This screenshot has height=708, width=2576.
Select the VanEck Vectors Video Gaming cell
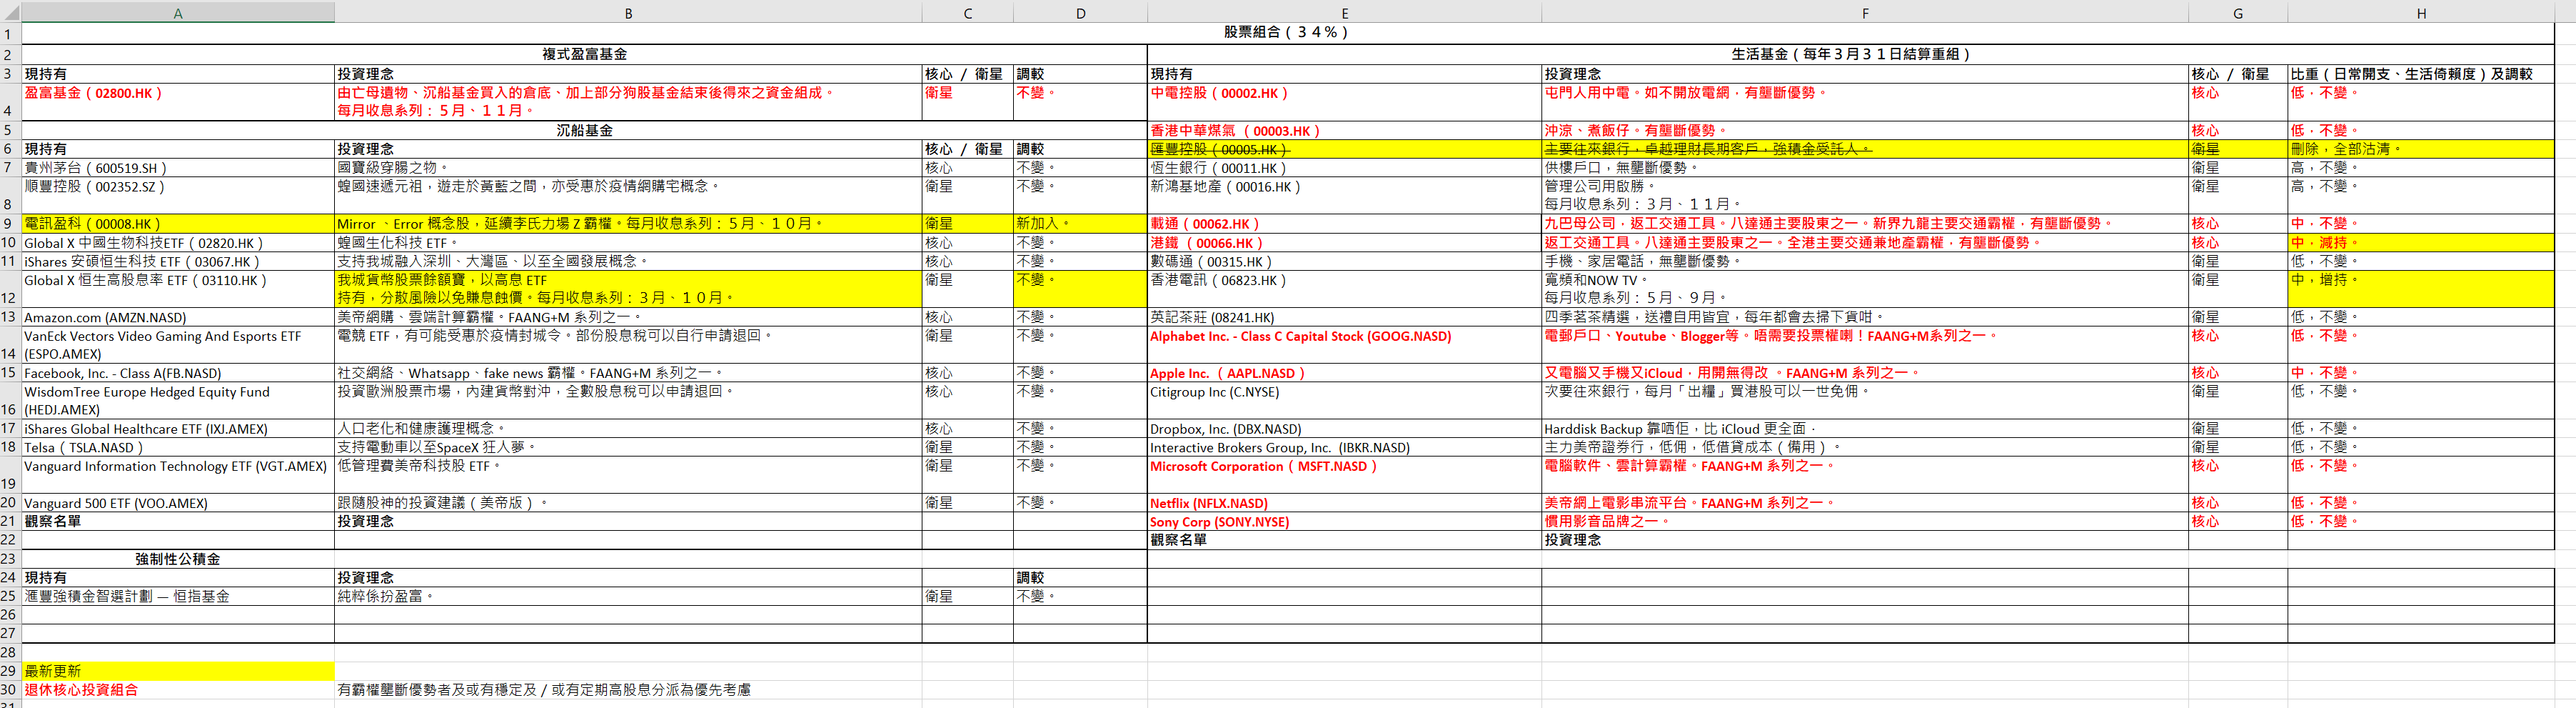coord(178,345)
